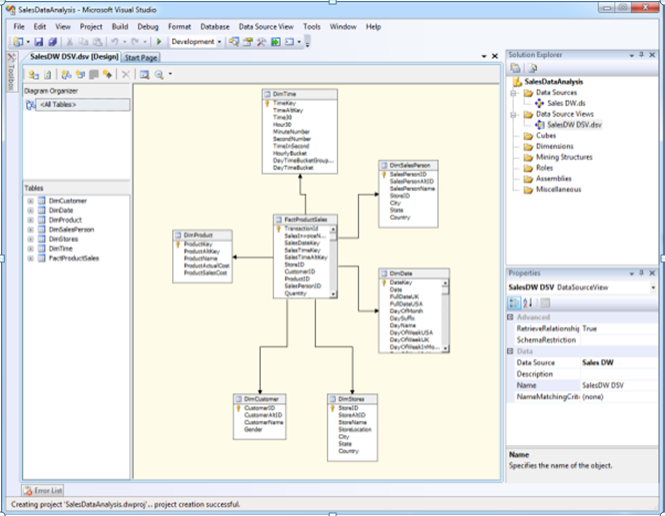
Task: Open the File menu
Action: tap(19, 27)
